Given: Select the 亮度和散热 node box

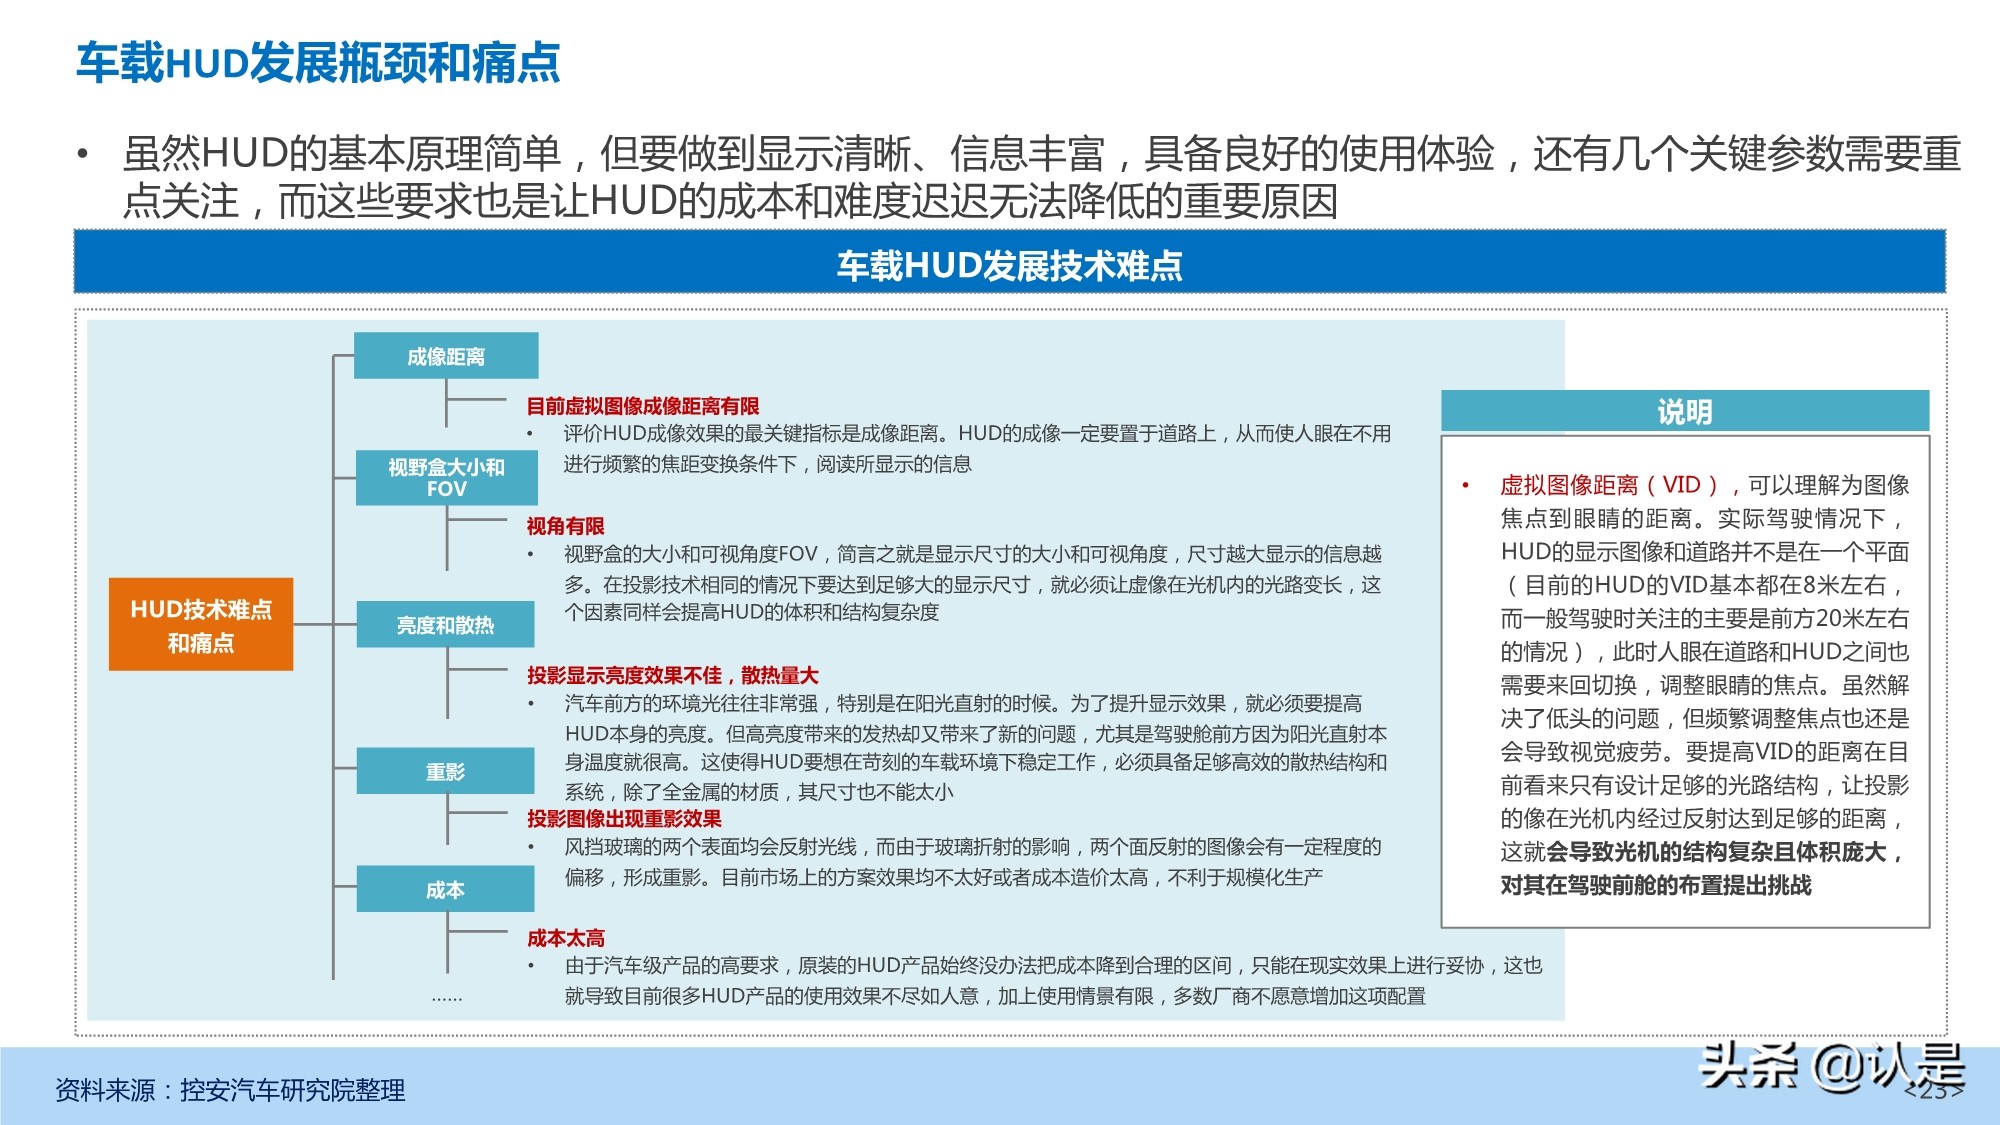Looking at the screenshot, I should 444,624.
